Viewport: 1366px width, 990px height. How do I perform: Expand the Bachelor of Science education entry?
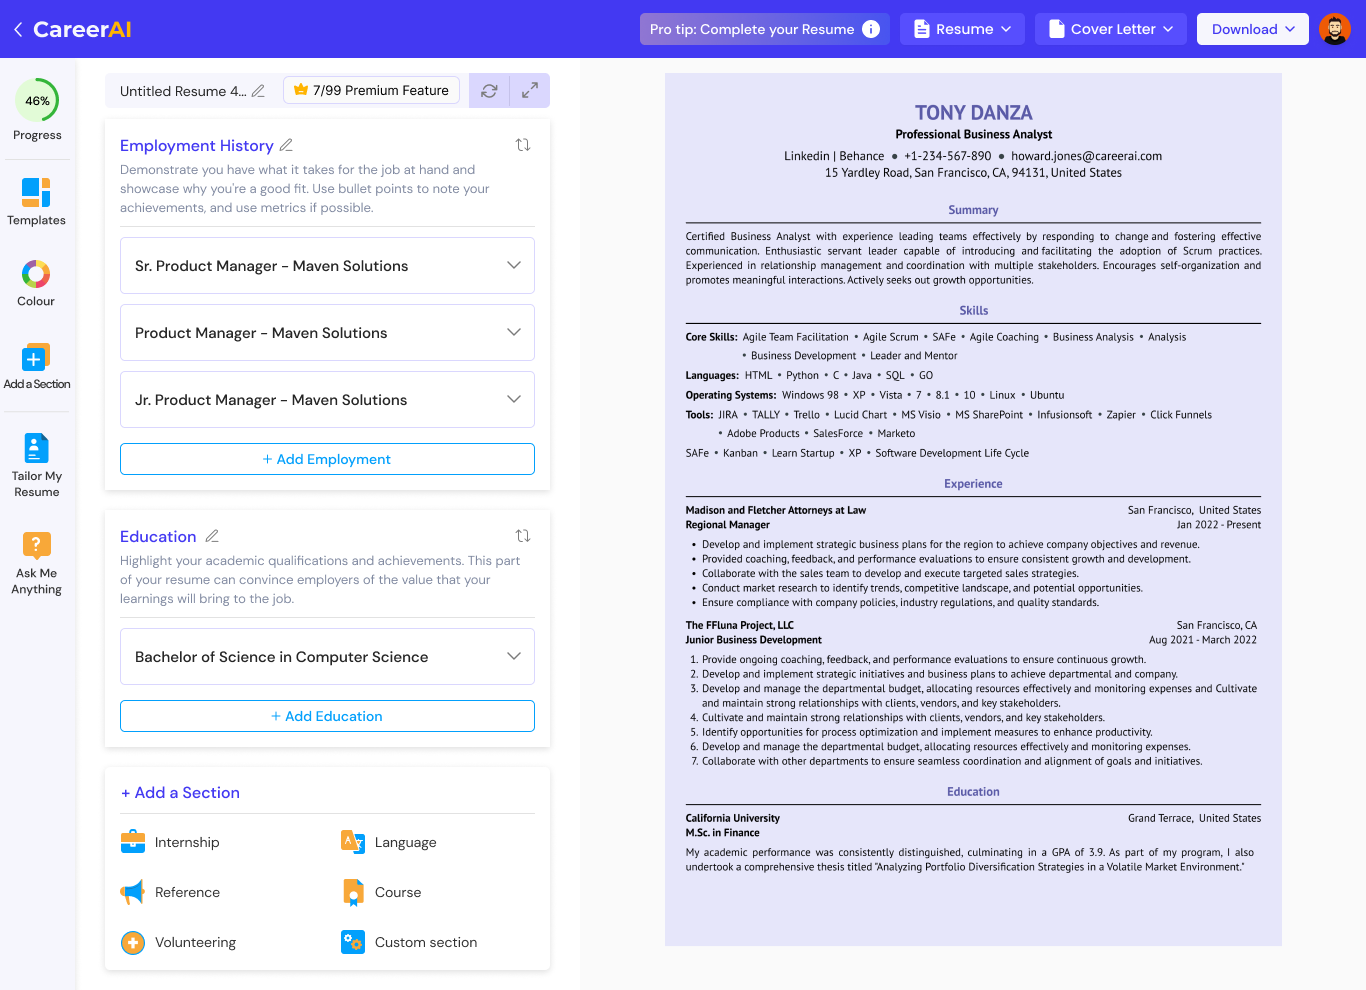pyautogui.click(x=513, y=656)
